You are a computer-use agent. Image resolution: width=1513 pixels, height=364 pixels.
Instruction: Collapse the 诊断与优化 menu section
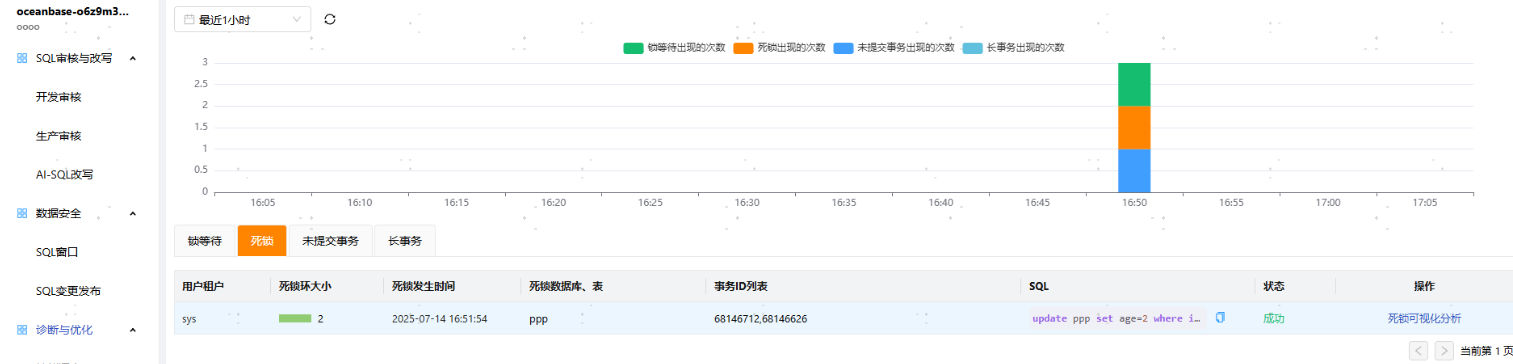coord(132,329)
